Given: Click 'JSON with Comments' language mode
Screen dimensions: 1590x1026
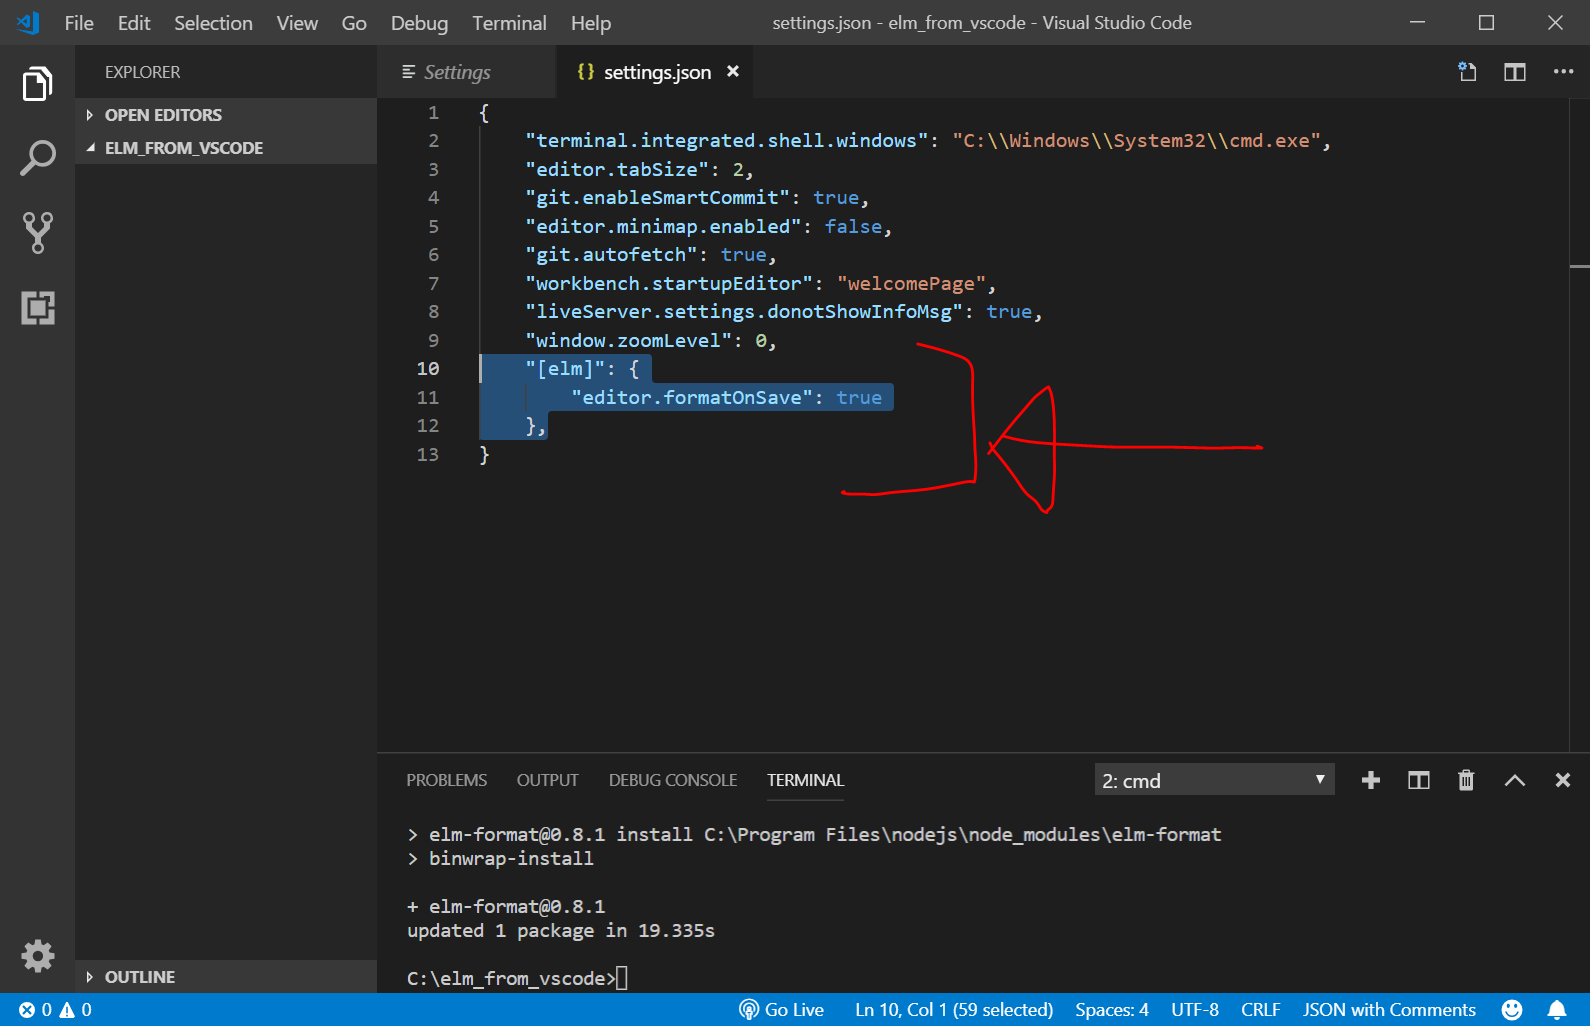Looking at the screenshot, I should [1388, 1010].
